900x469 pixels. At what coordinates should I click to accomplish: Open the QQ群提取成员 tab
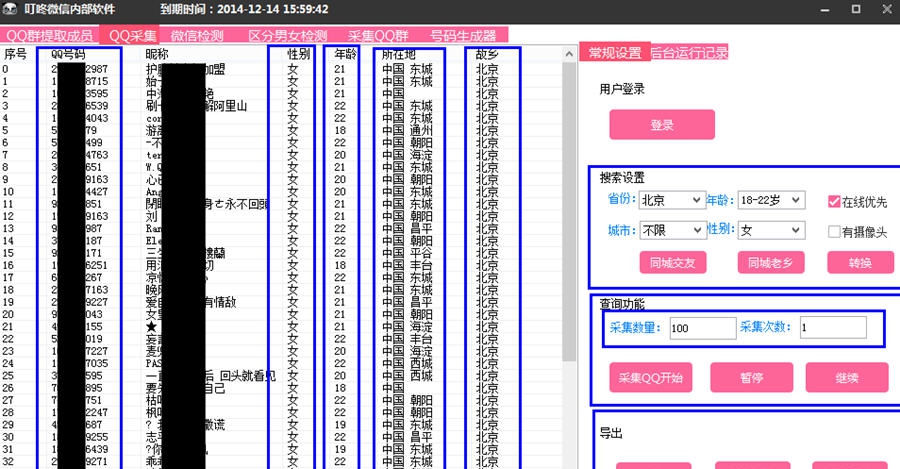coord(49,36)
